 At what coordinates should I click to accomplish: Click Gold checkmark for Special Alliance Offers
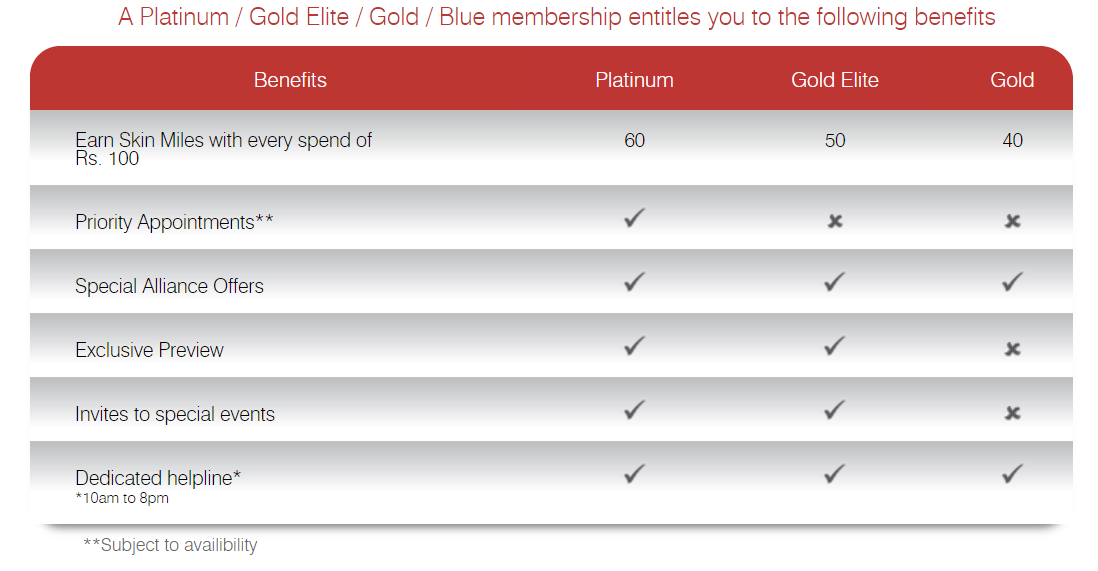1012,283
